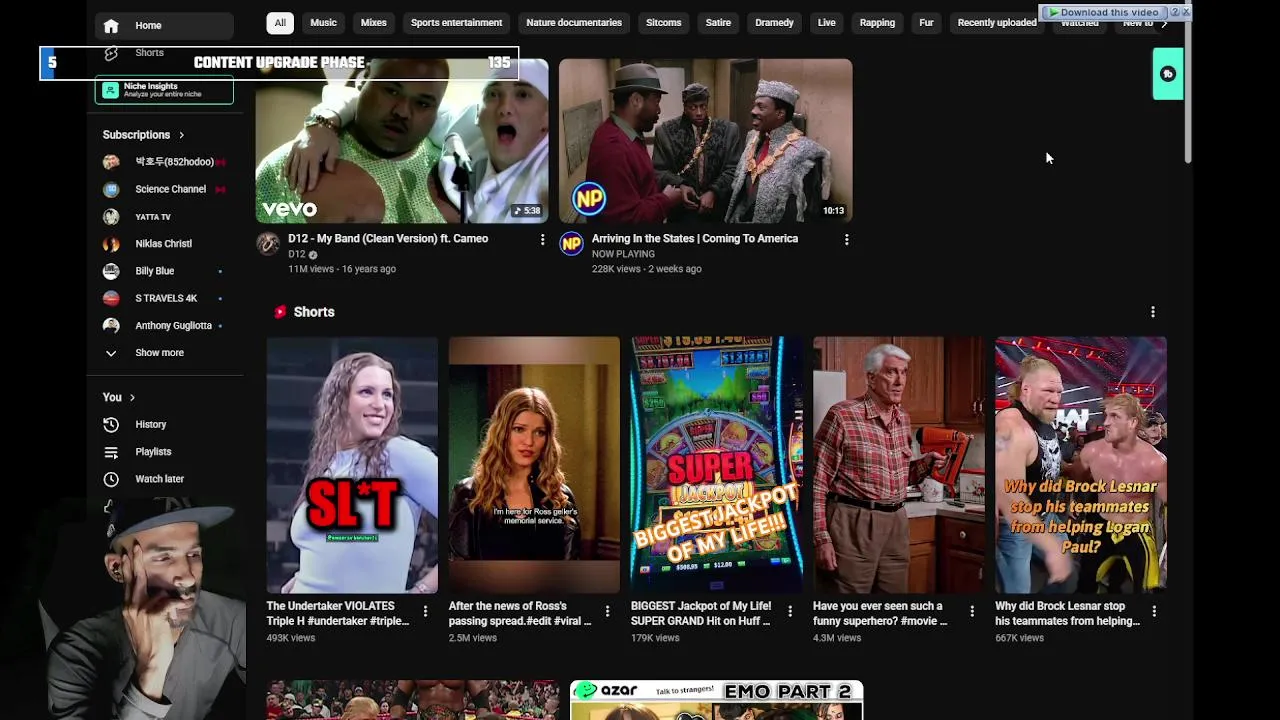Select the All filter chip
Screen dimensions: 1280x720
click(280, 23)
